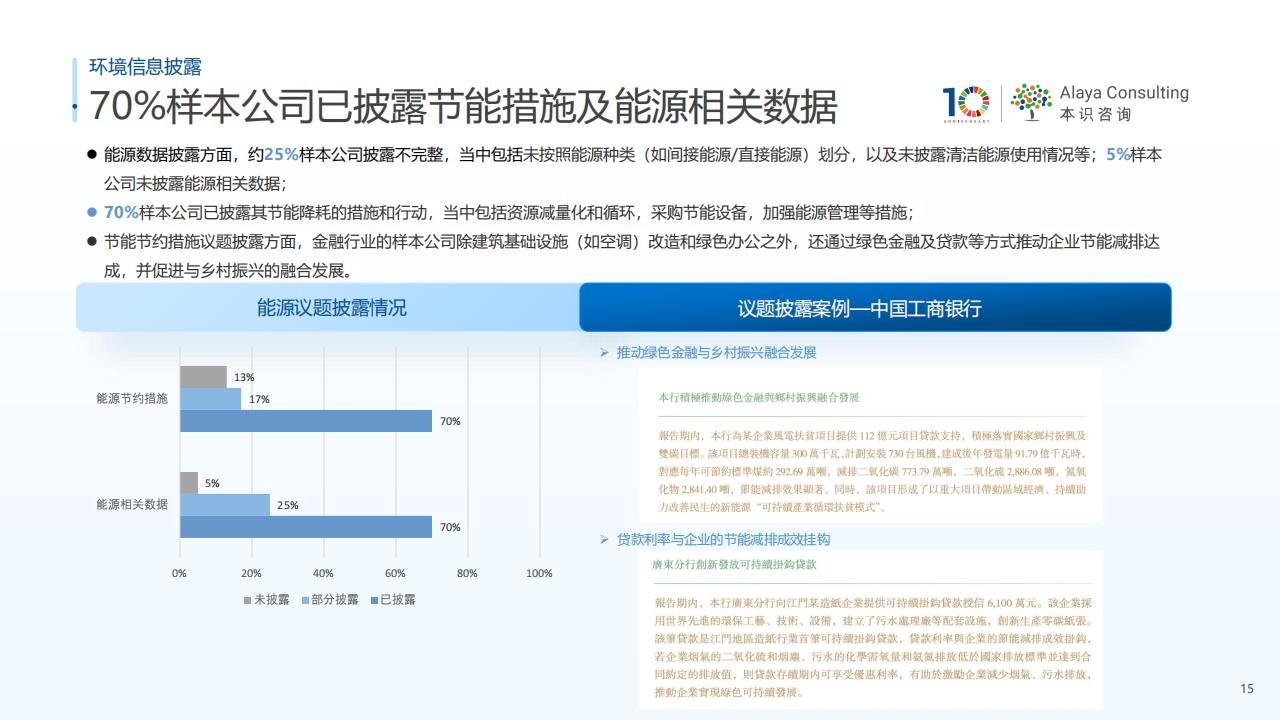Click the 20% axis tick label

[251, 573]
